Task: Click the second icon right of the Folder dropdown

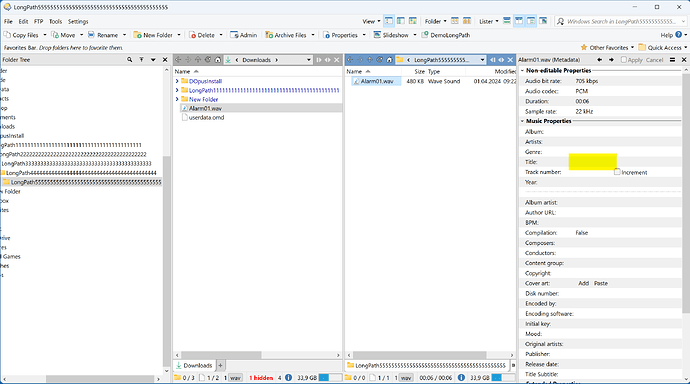Action: pyautogui.click(x=466, y=21)
